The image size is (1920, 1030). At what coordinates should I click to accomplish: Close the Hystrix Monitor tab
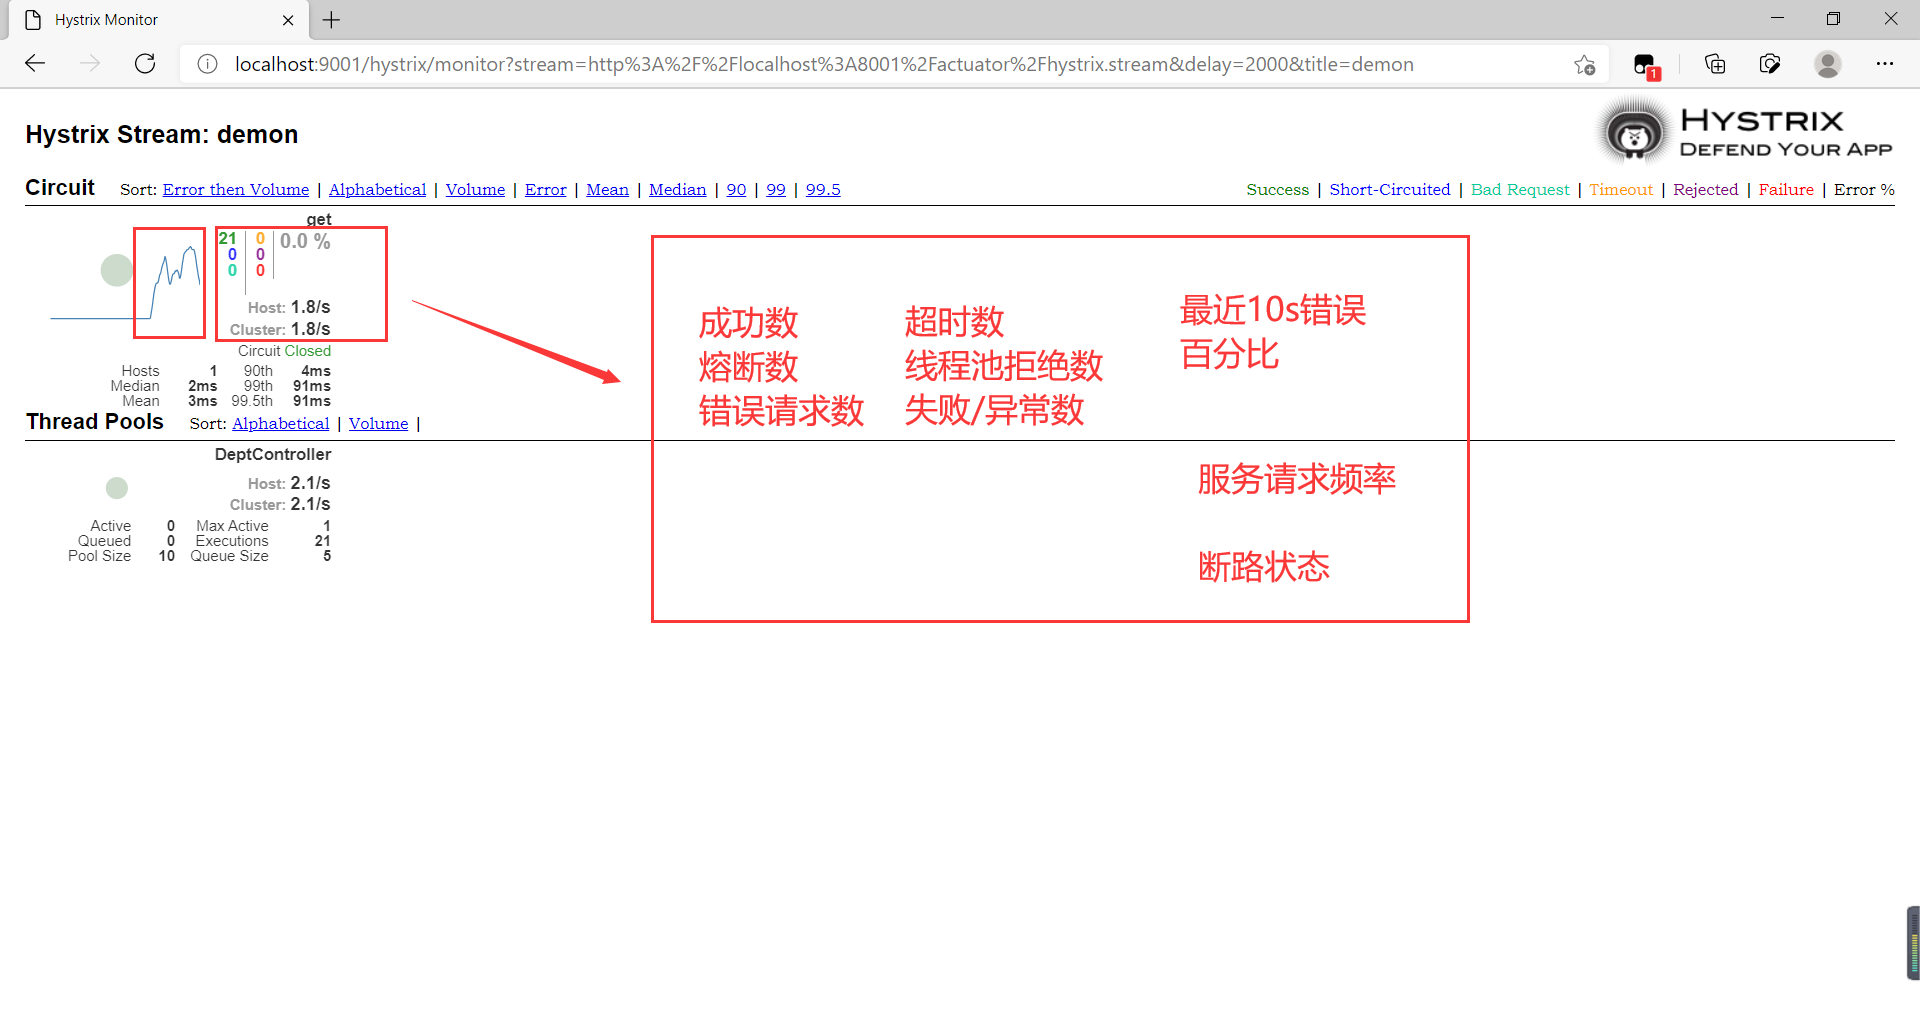(288, 20)
